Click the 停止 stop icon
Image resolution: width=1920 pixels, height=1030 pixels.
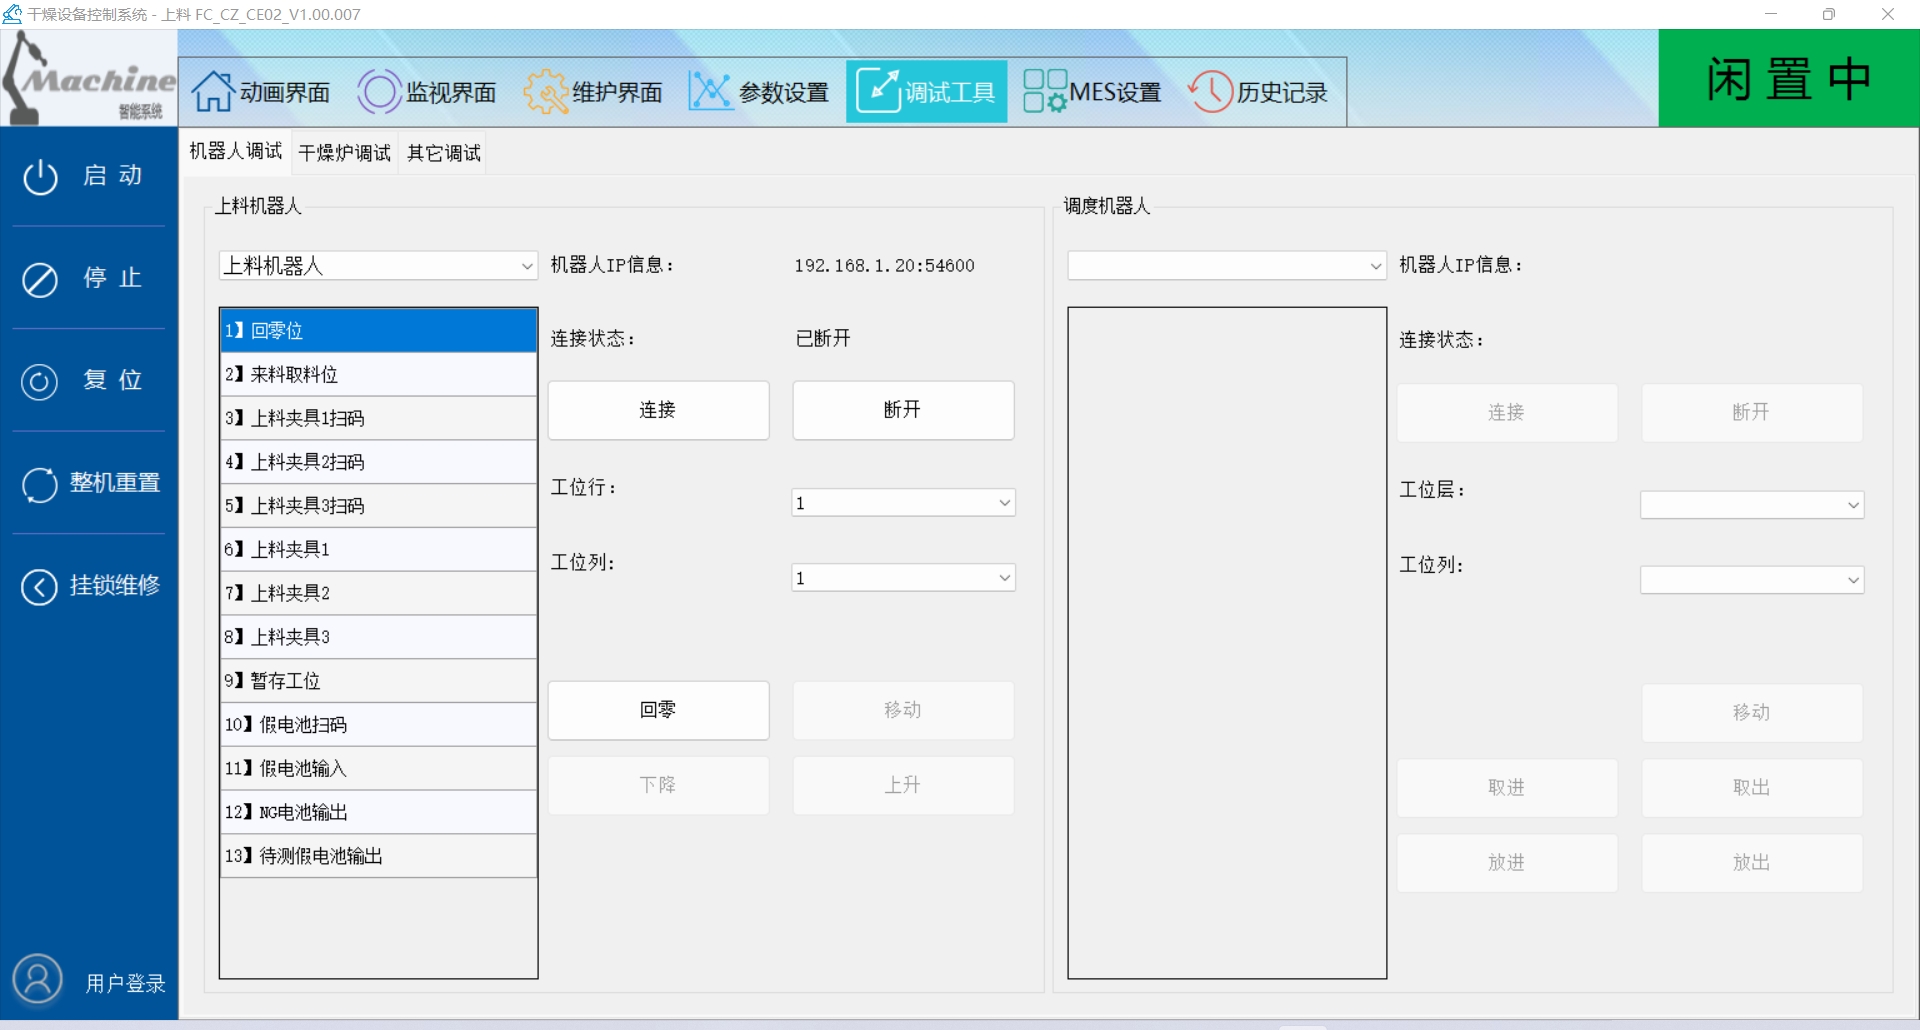click(x=40, y=280)
